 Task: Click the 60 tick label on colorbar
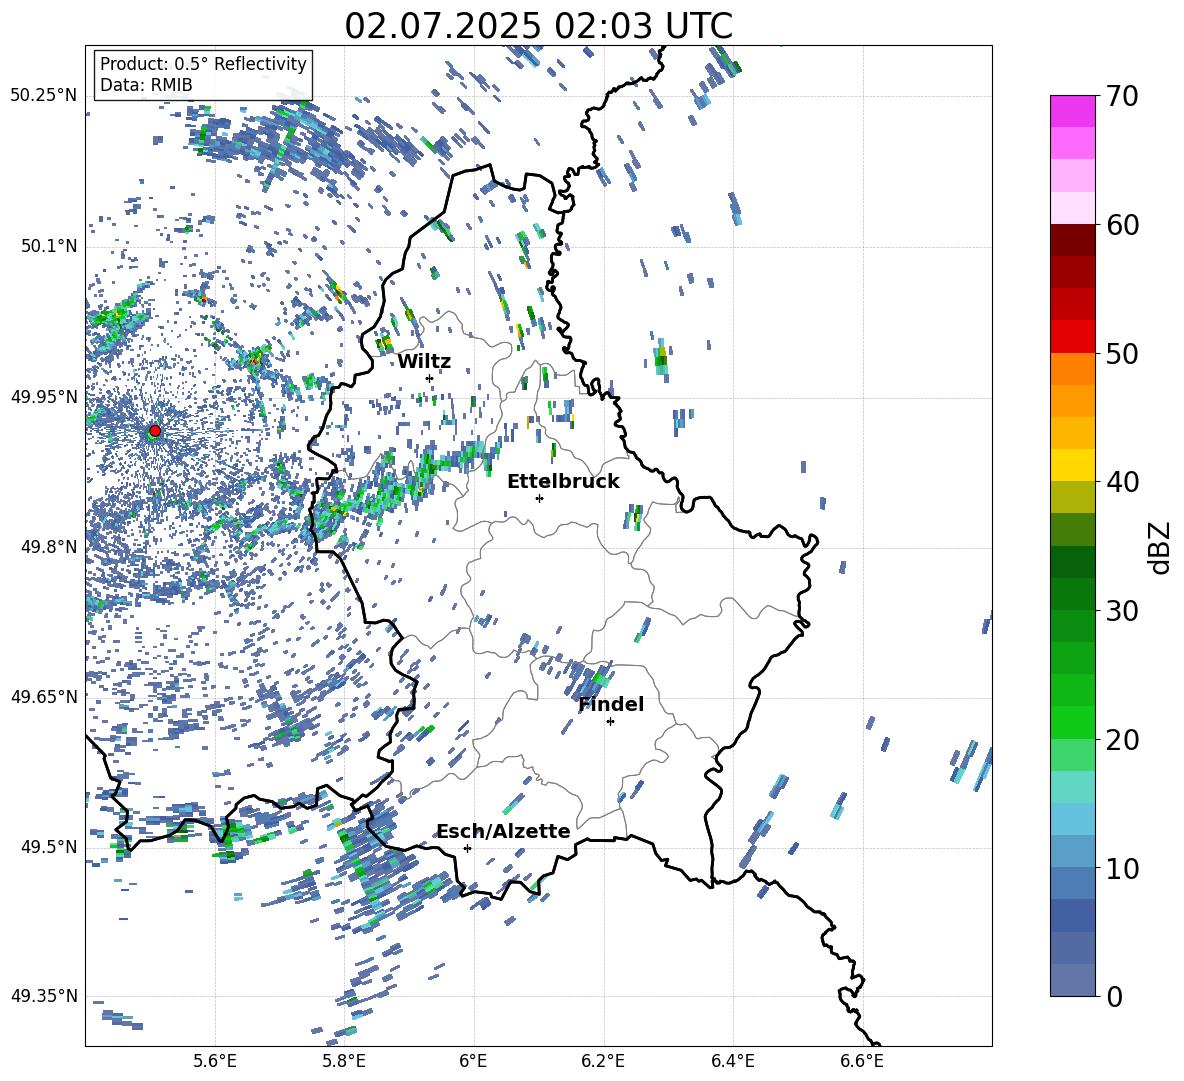[x=1122, y=225]
